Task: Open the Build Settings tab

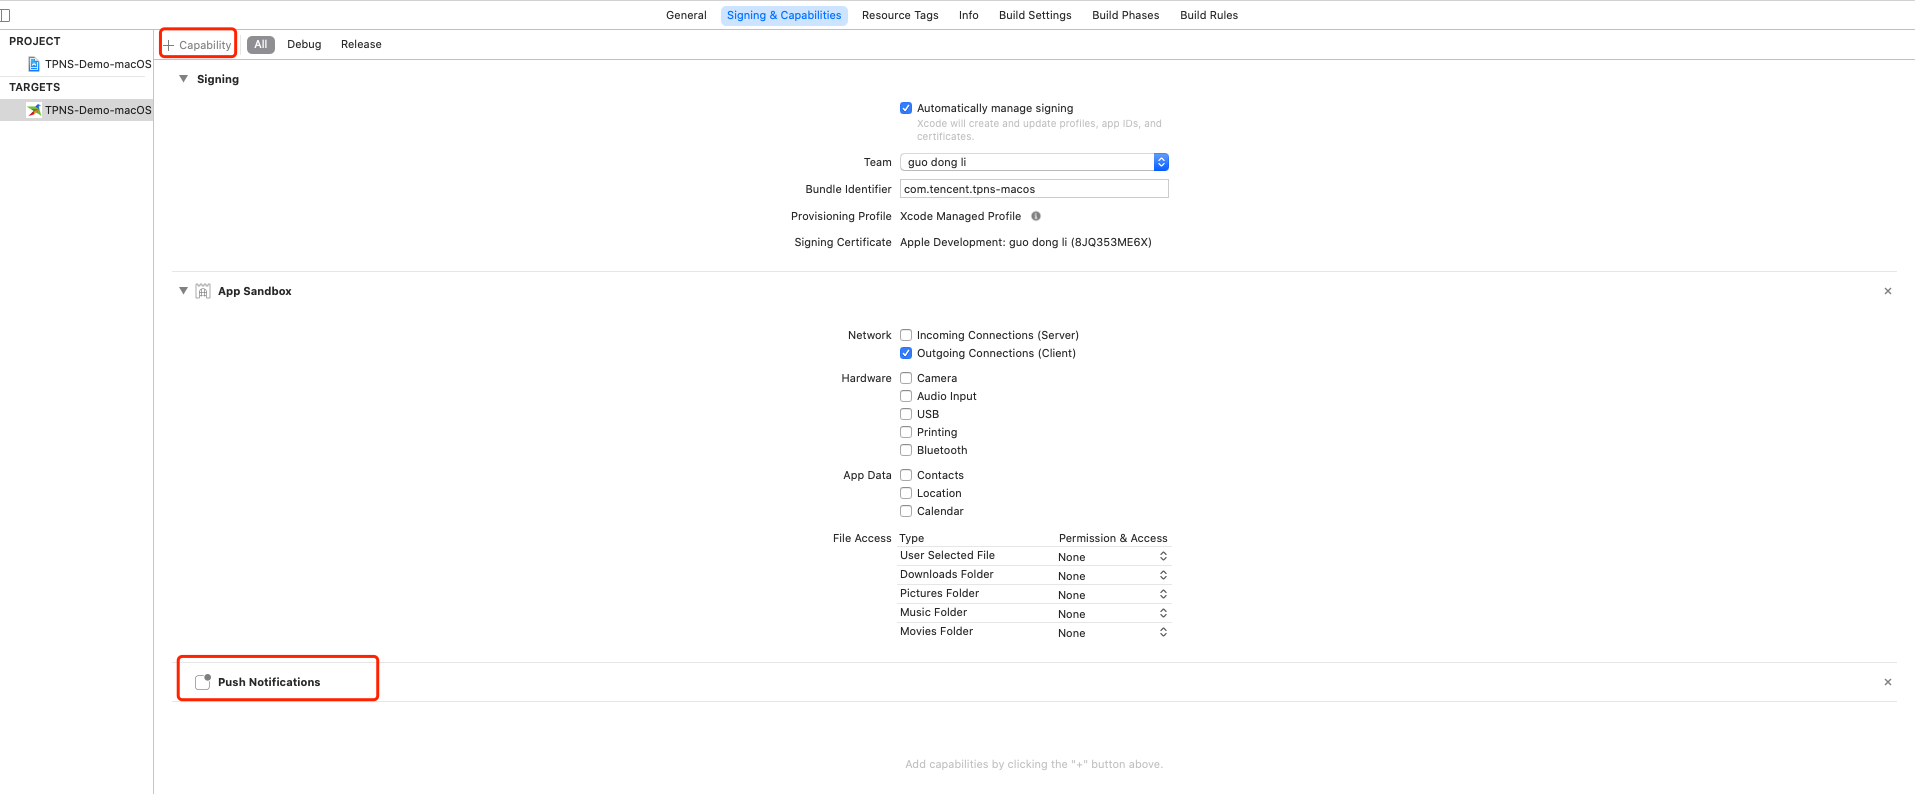Action: (1035, 15)
